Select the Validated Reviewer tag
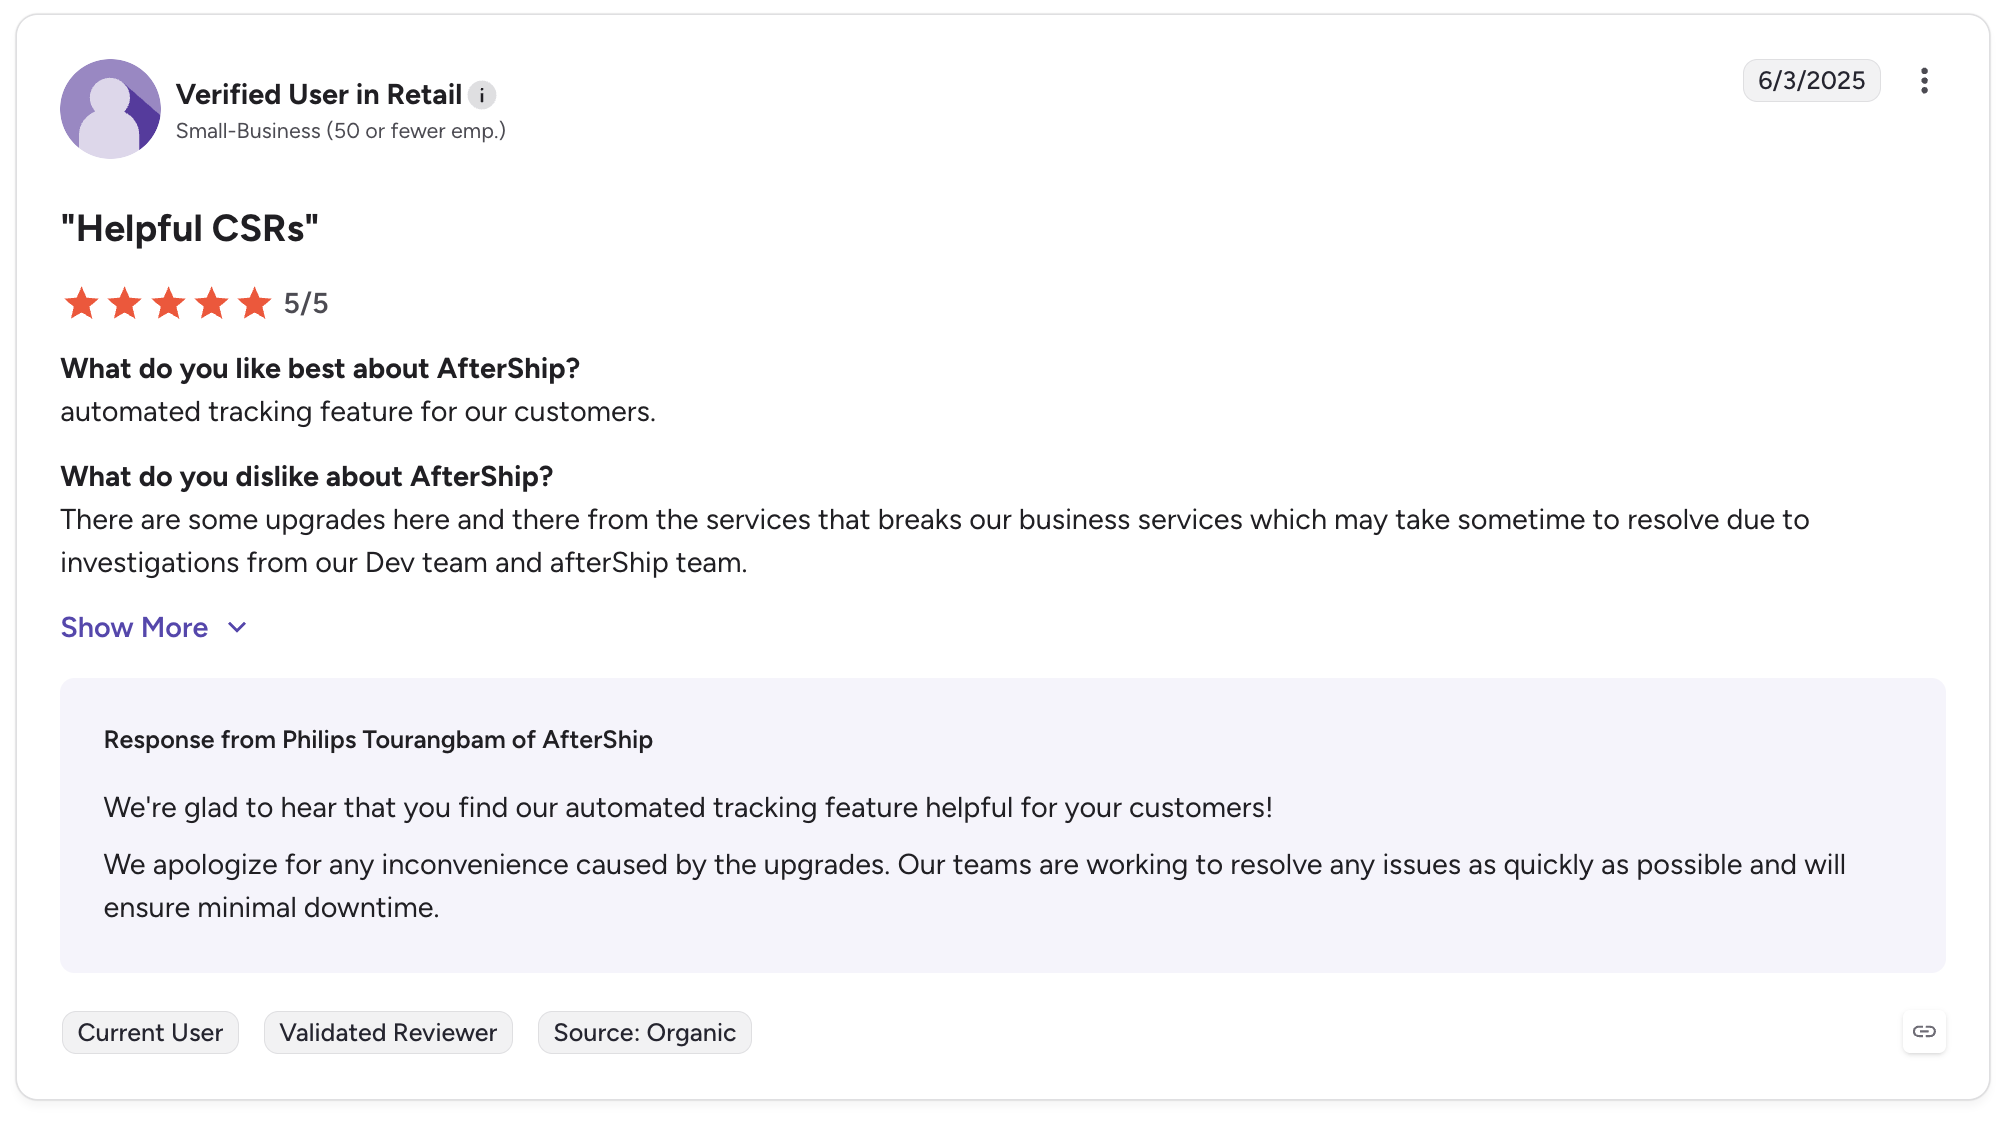Viewport: 2006px width, 1122px height. pyautogui.click(x=388, y=1033)
